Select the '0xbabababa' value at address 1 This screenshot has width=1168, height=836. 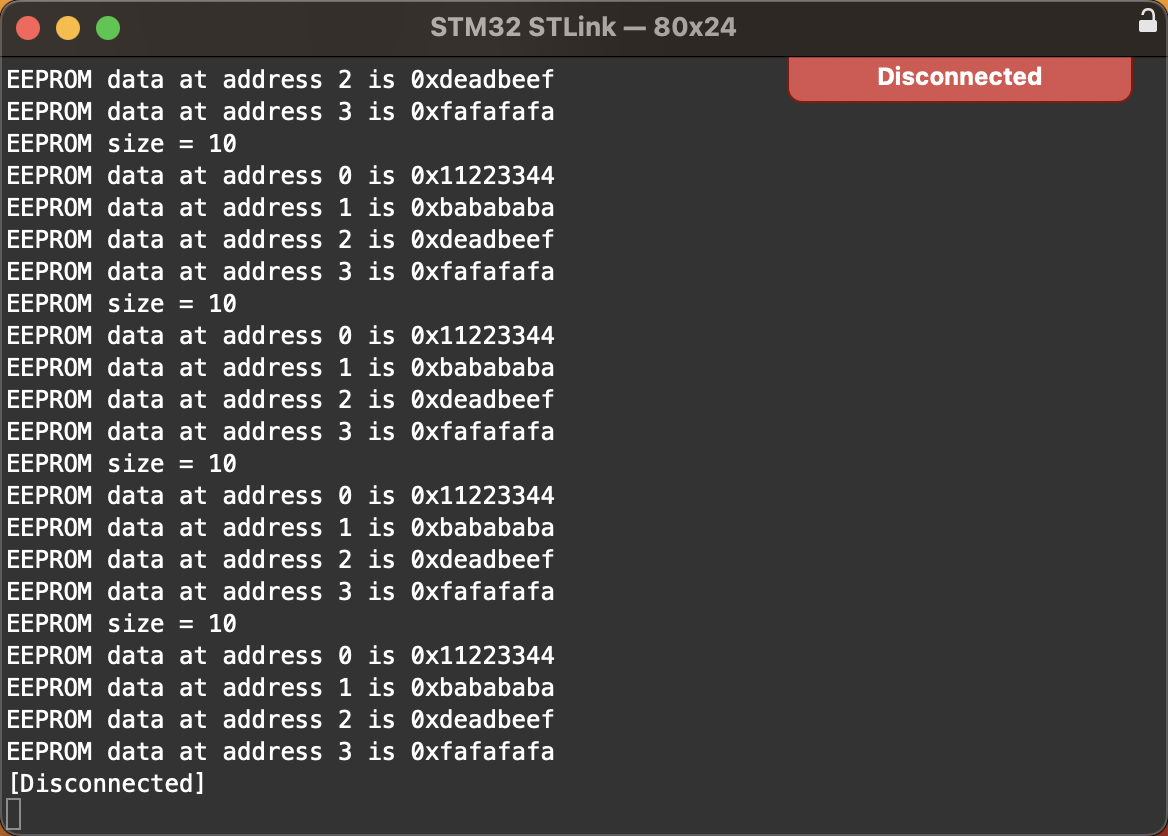click(x=482, y=207)
